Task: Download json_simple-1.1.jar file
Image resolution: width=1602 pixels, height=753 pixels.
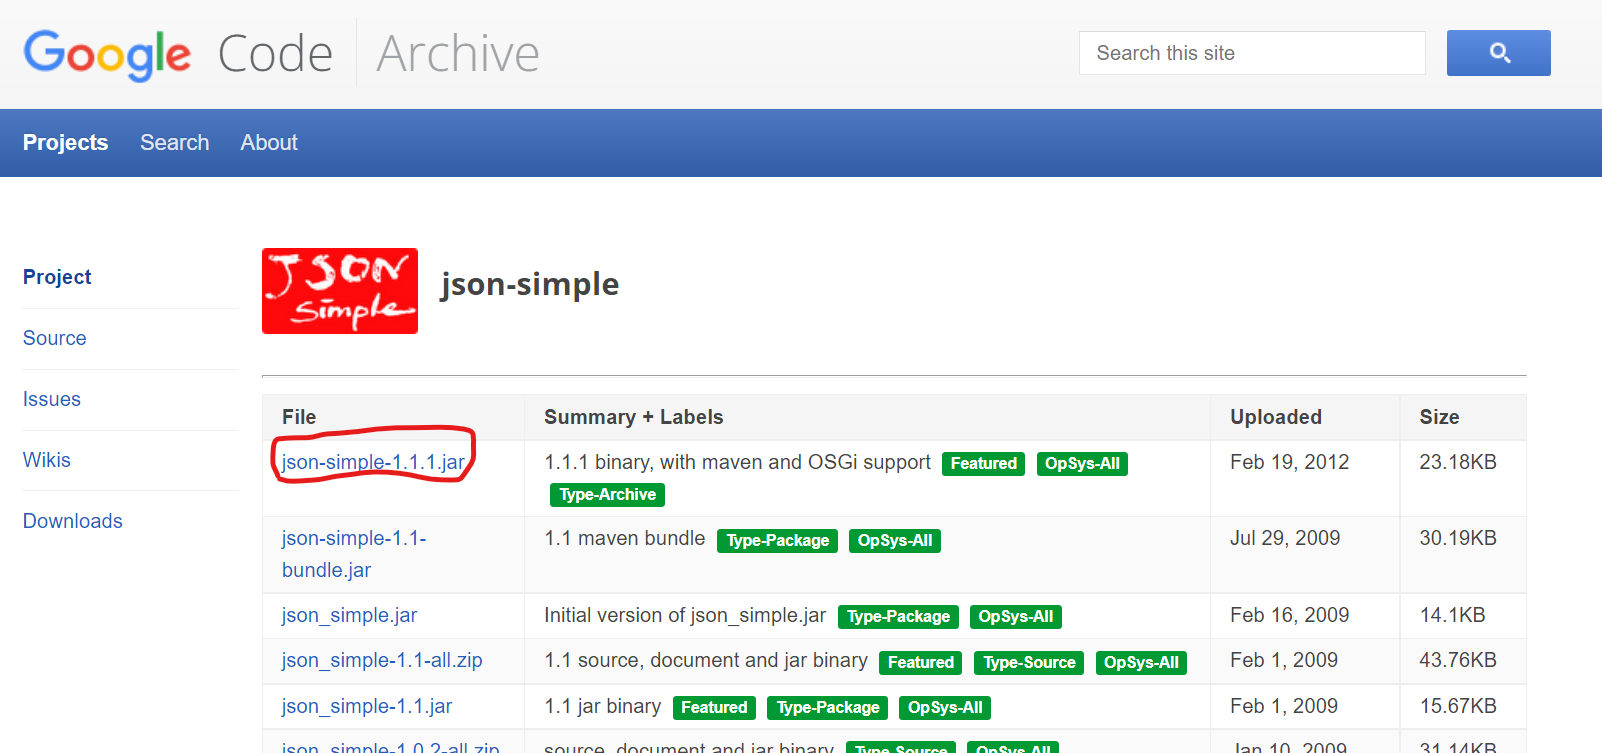Action: (367, 706)
